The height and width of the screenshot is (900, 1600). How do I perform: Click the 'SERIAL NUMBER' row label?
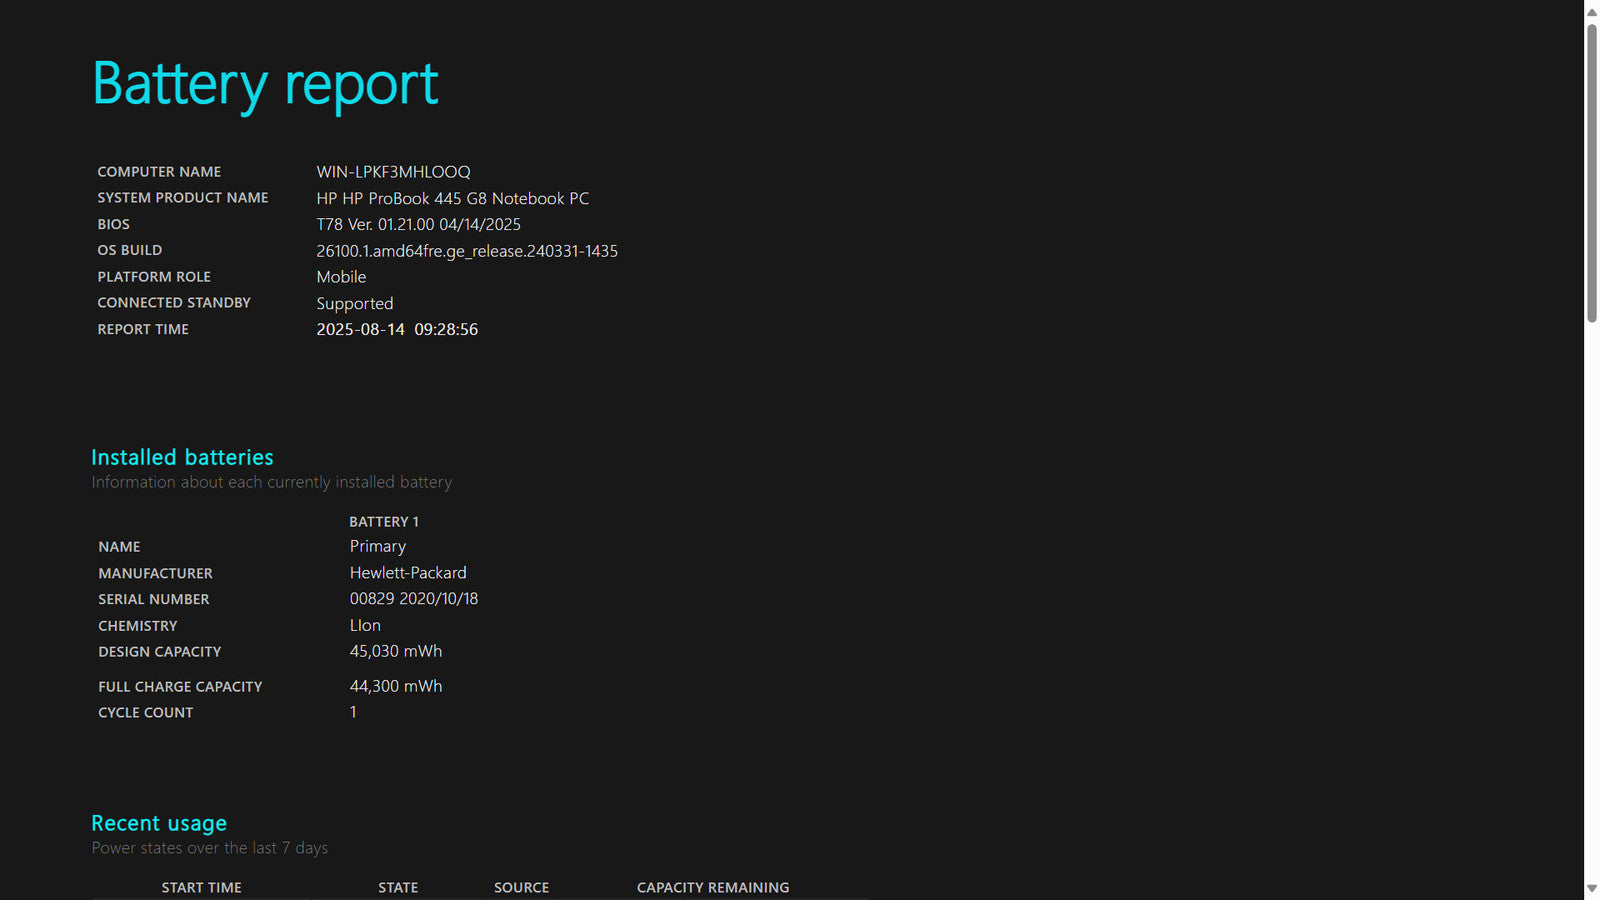tap(154, 599)
